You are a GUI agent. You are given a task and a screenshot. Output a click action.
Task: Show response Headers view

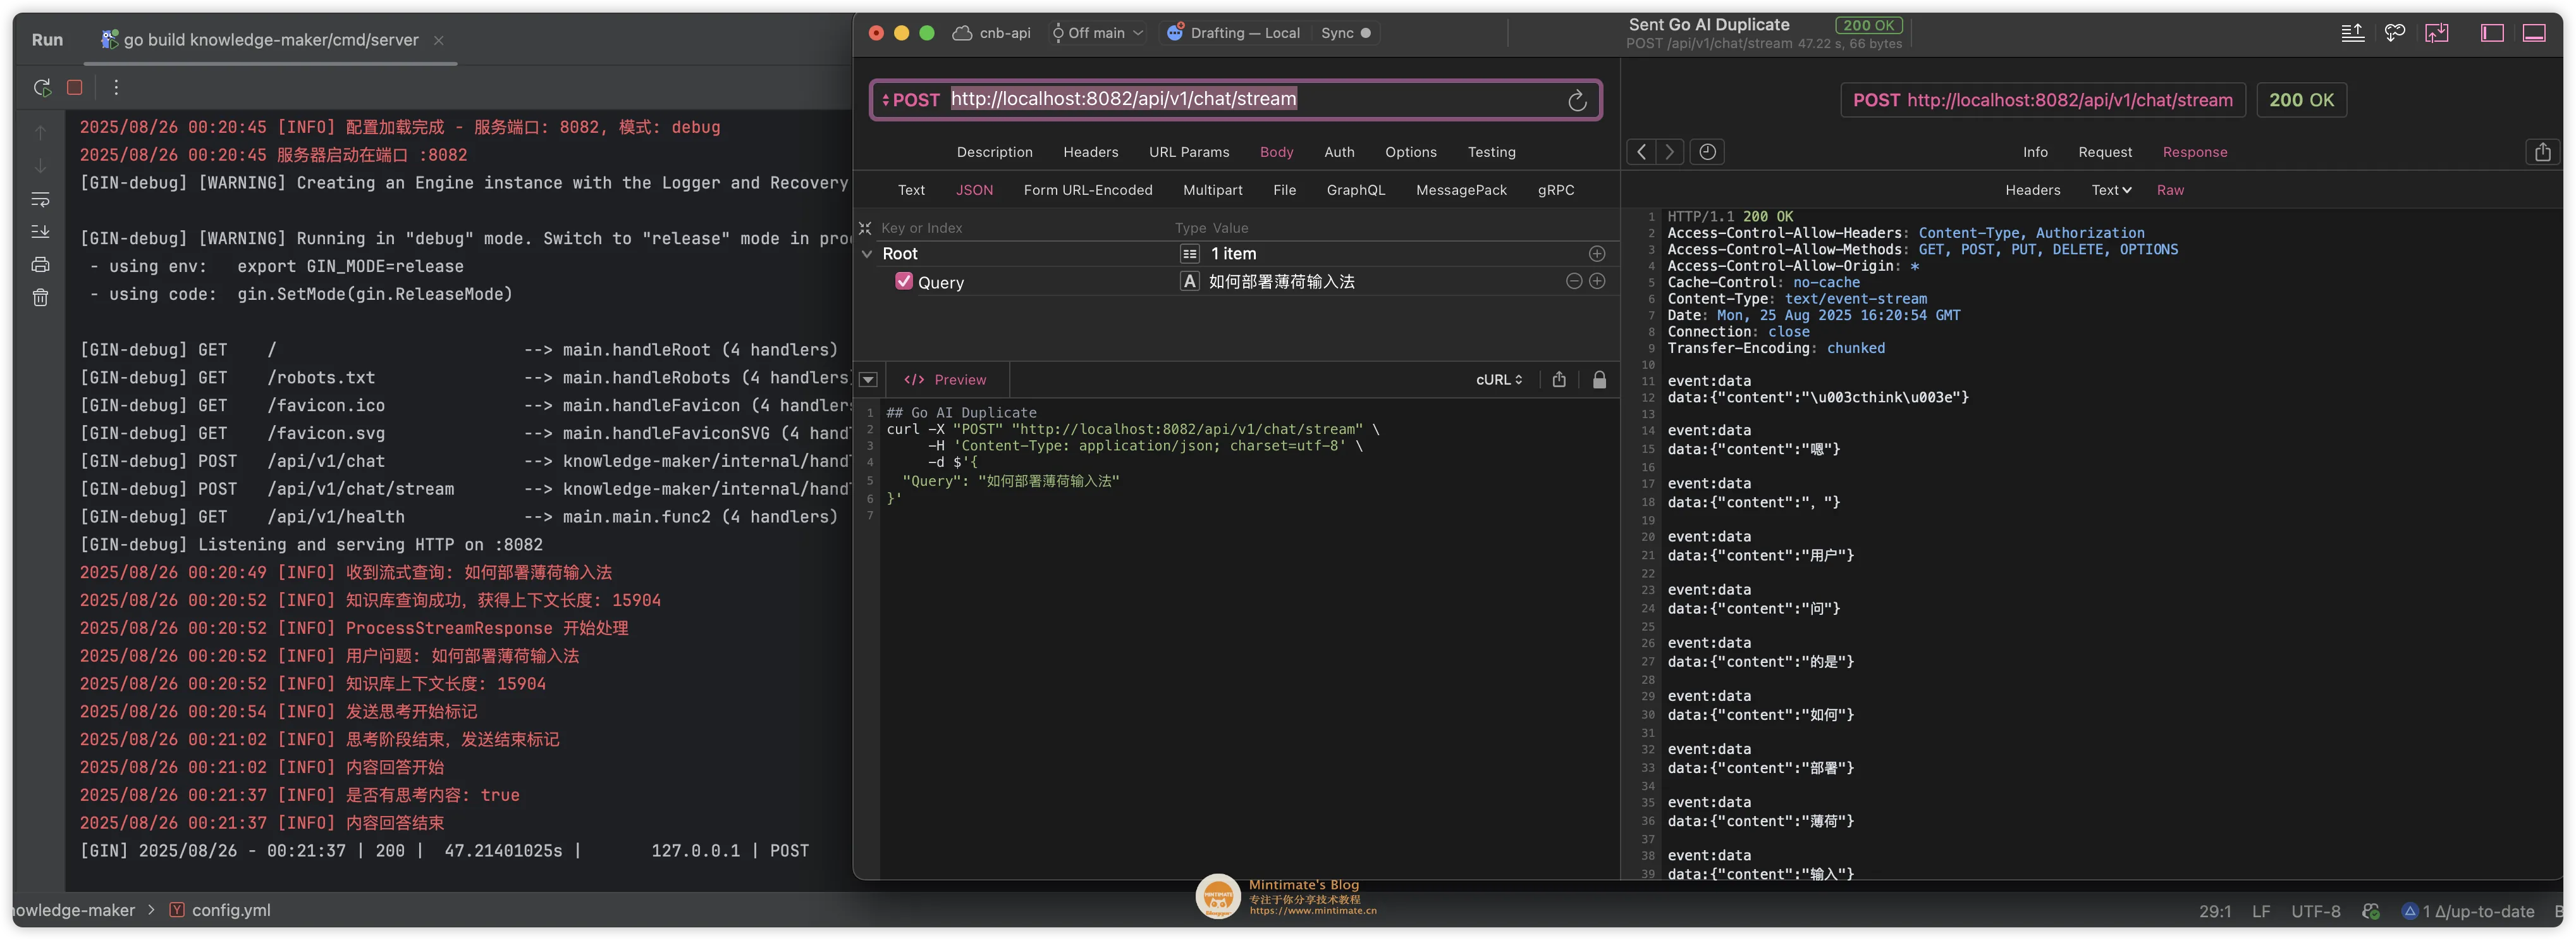2032,190
